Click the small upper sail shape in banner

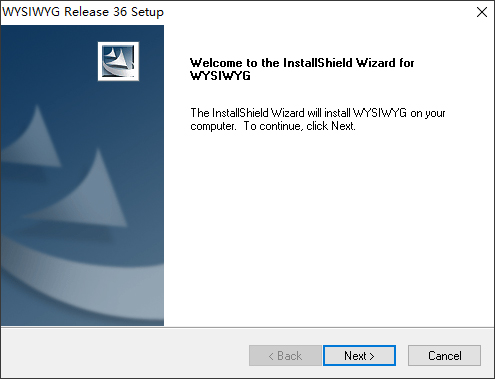pyautogui.click(x=35, y=138)
